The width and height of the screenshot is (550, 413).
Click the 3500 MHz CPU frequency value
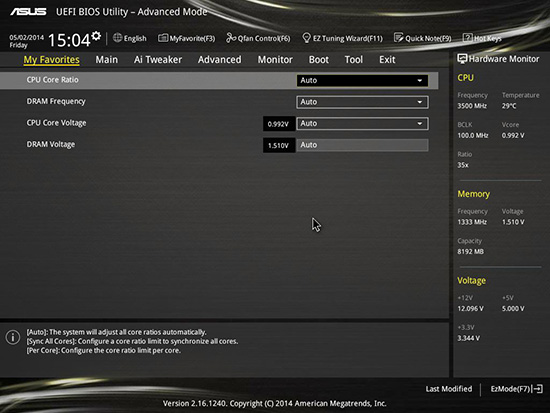pos(472,106)
